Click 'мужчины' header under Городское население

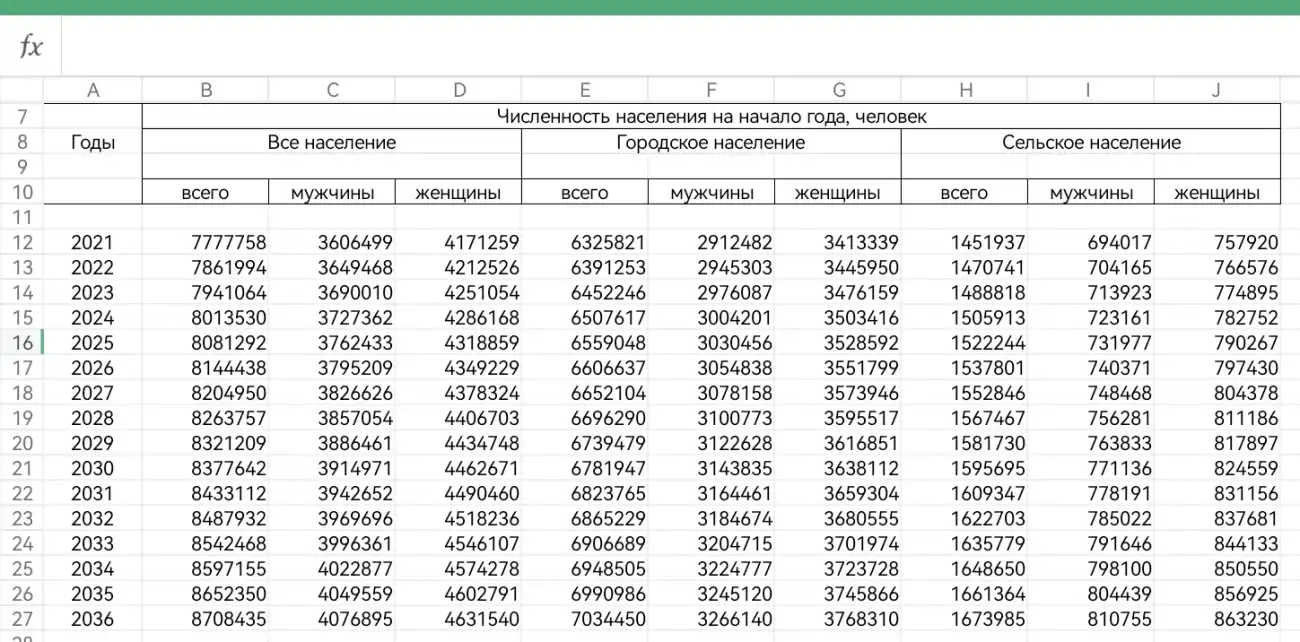[712, 193]
